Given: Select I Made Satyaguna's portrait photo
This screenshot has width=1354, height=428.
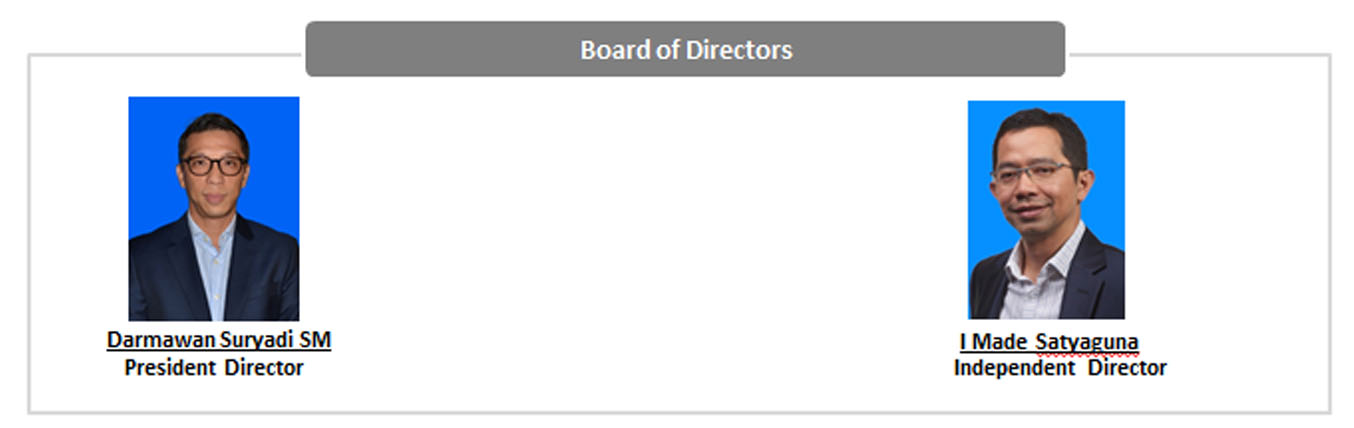Looking at the screenshot, I should [x=1046, y=209].
